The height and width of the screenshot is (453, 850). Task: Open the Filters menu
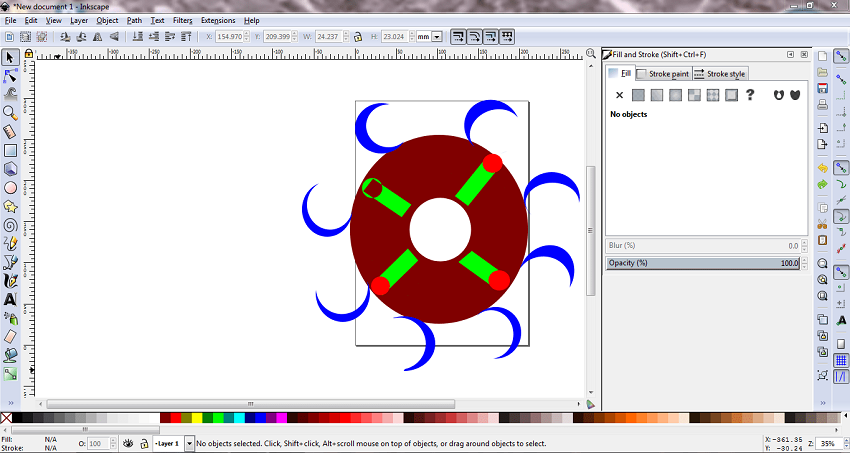tap(183, 21)
